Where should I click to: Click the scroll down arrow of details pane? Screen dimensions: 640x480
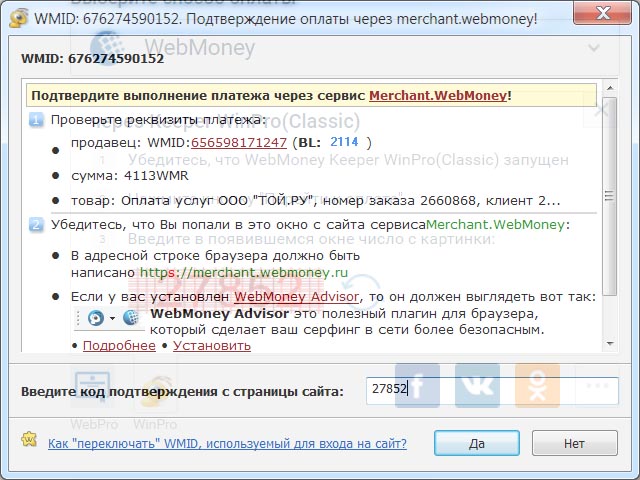pyautogui.click(x=610, y=344)
